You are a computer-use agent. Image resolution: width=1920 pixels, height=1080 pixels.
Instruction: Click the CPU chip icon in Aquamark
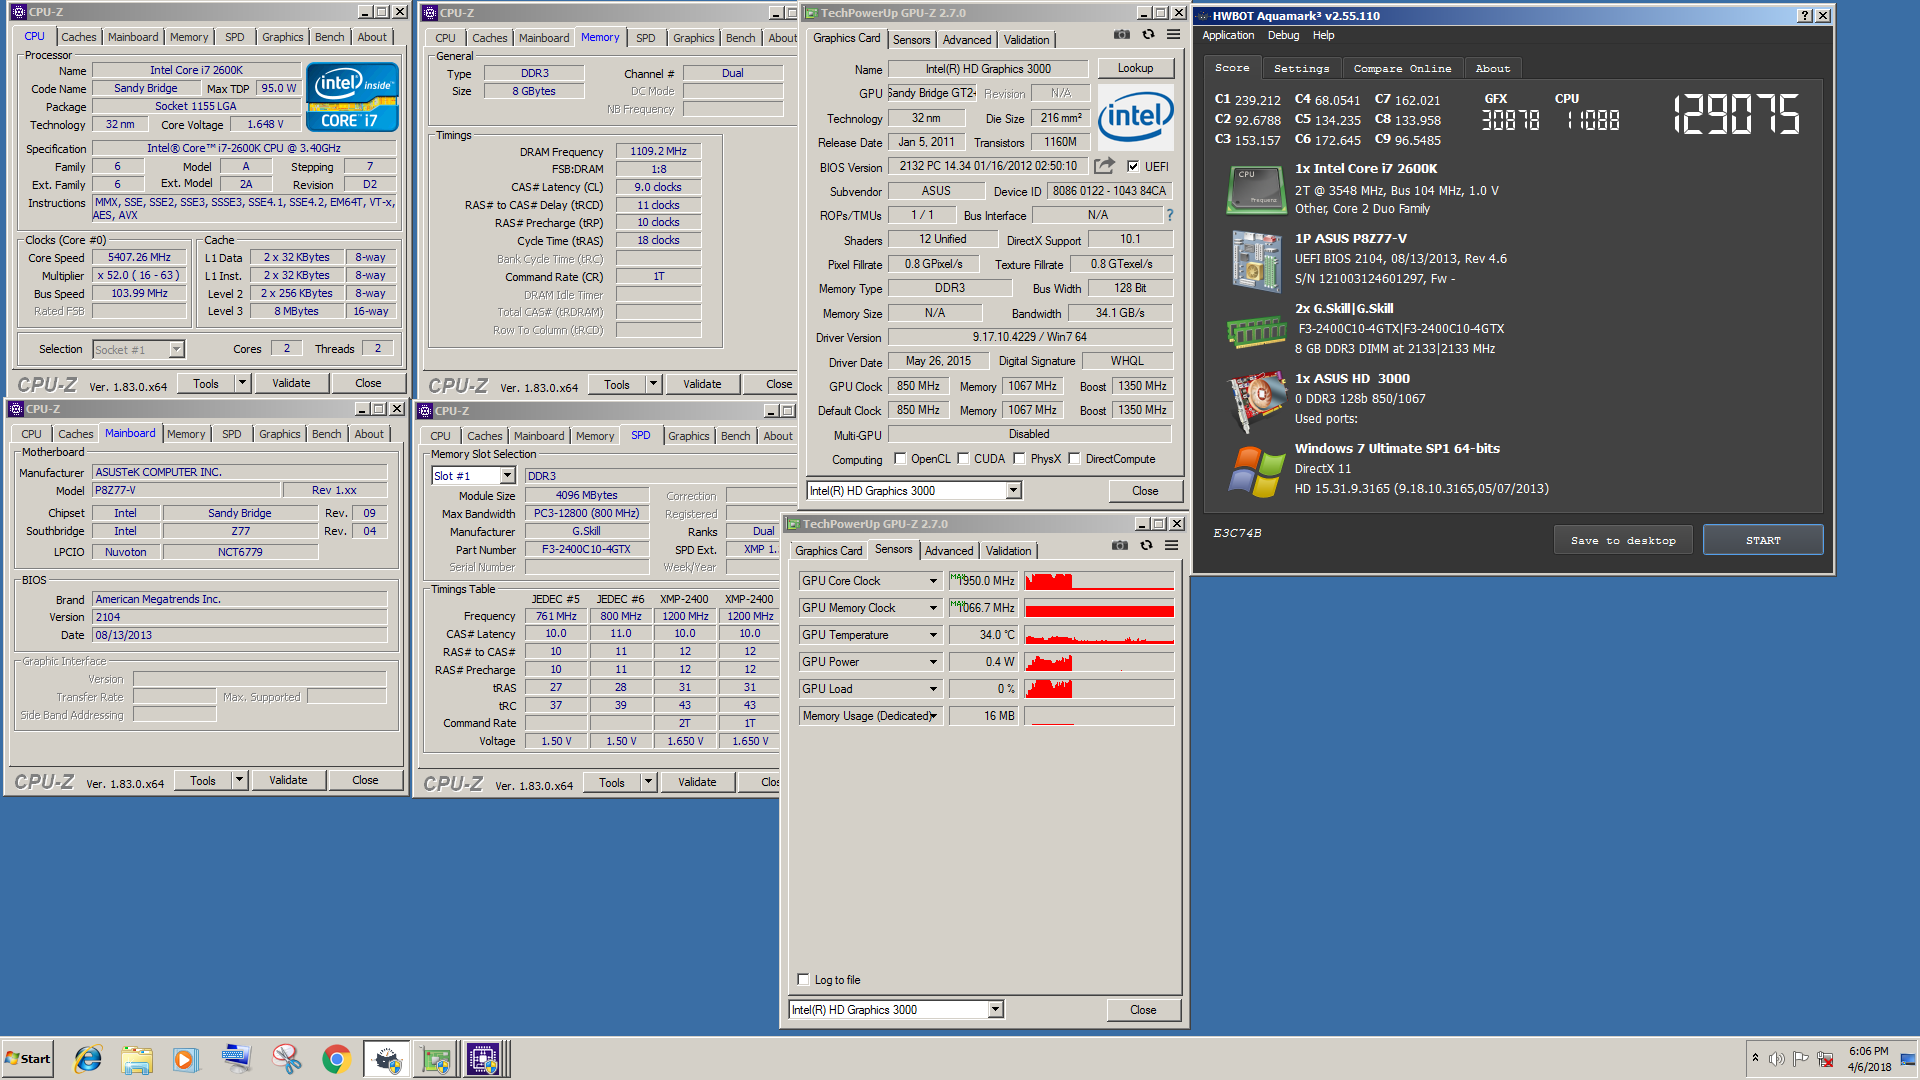[1256, 190]
